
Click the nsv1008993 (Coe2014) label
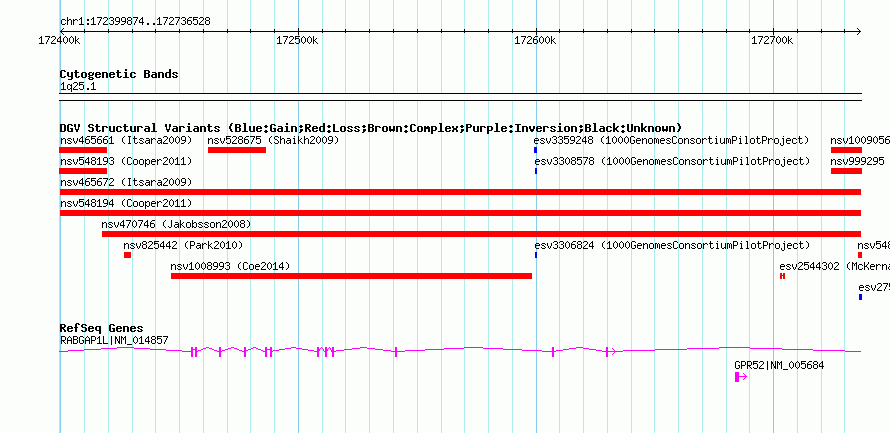230,266
